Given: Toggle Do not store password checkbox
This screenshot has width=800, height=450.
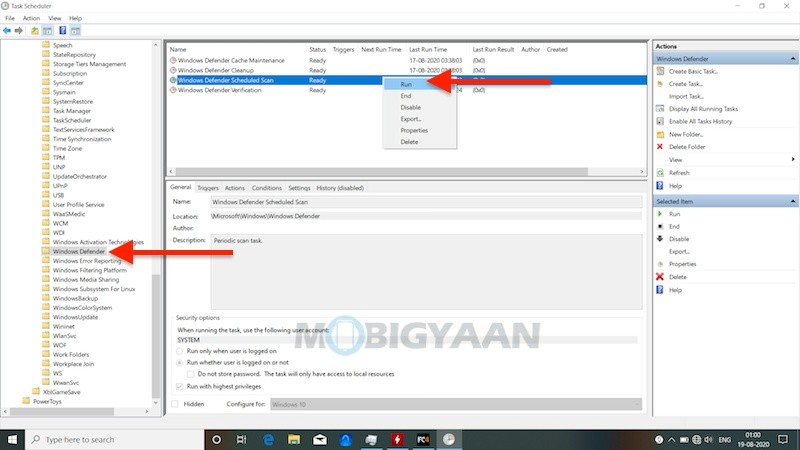Looking at the screenshot, I should [x=190, y=374].
